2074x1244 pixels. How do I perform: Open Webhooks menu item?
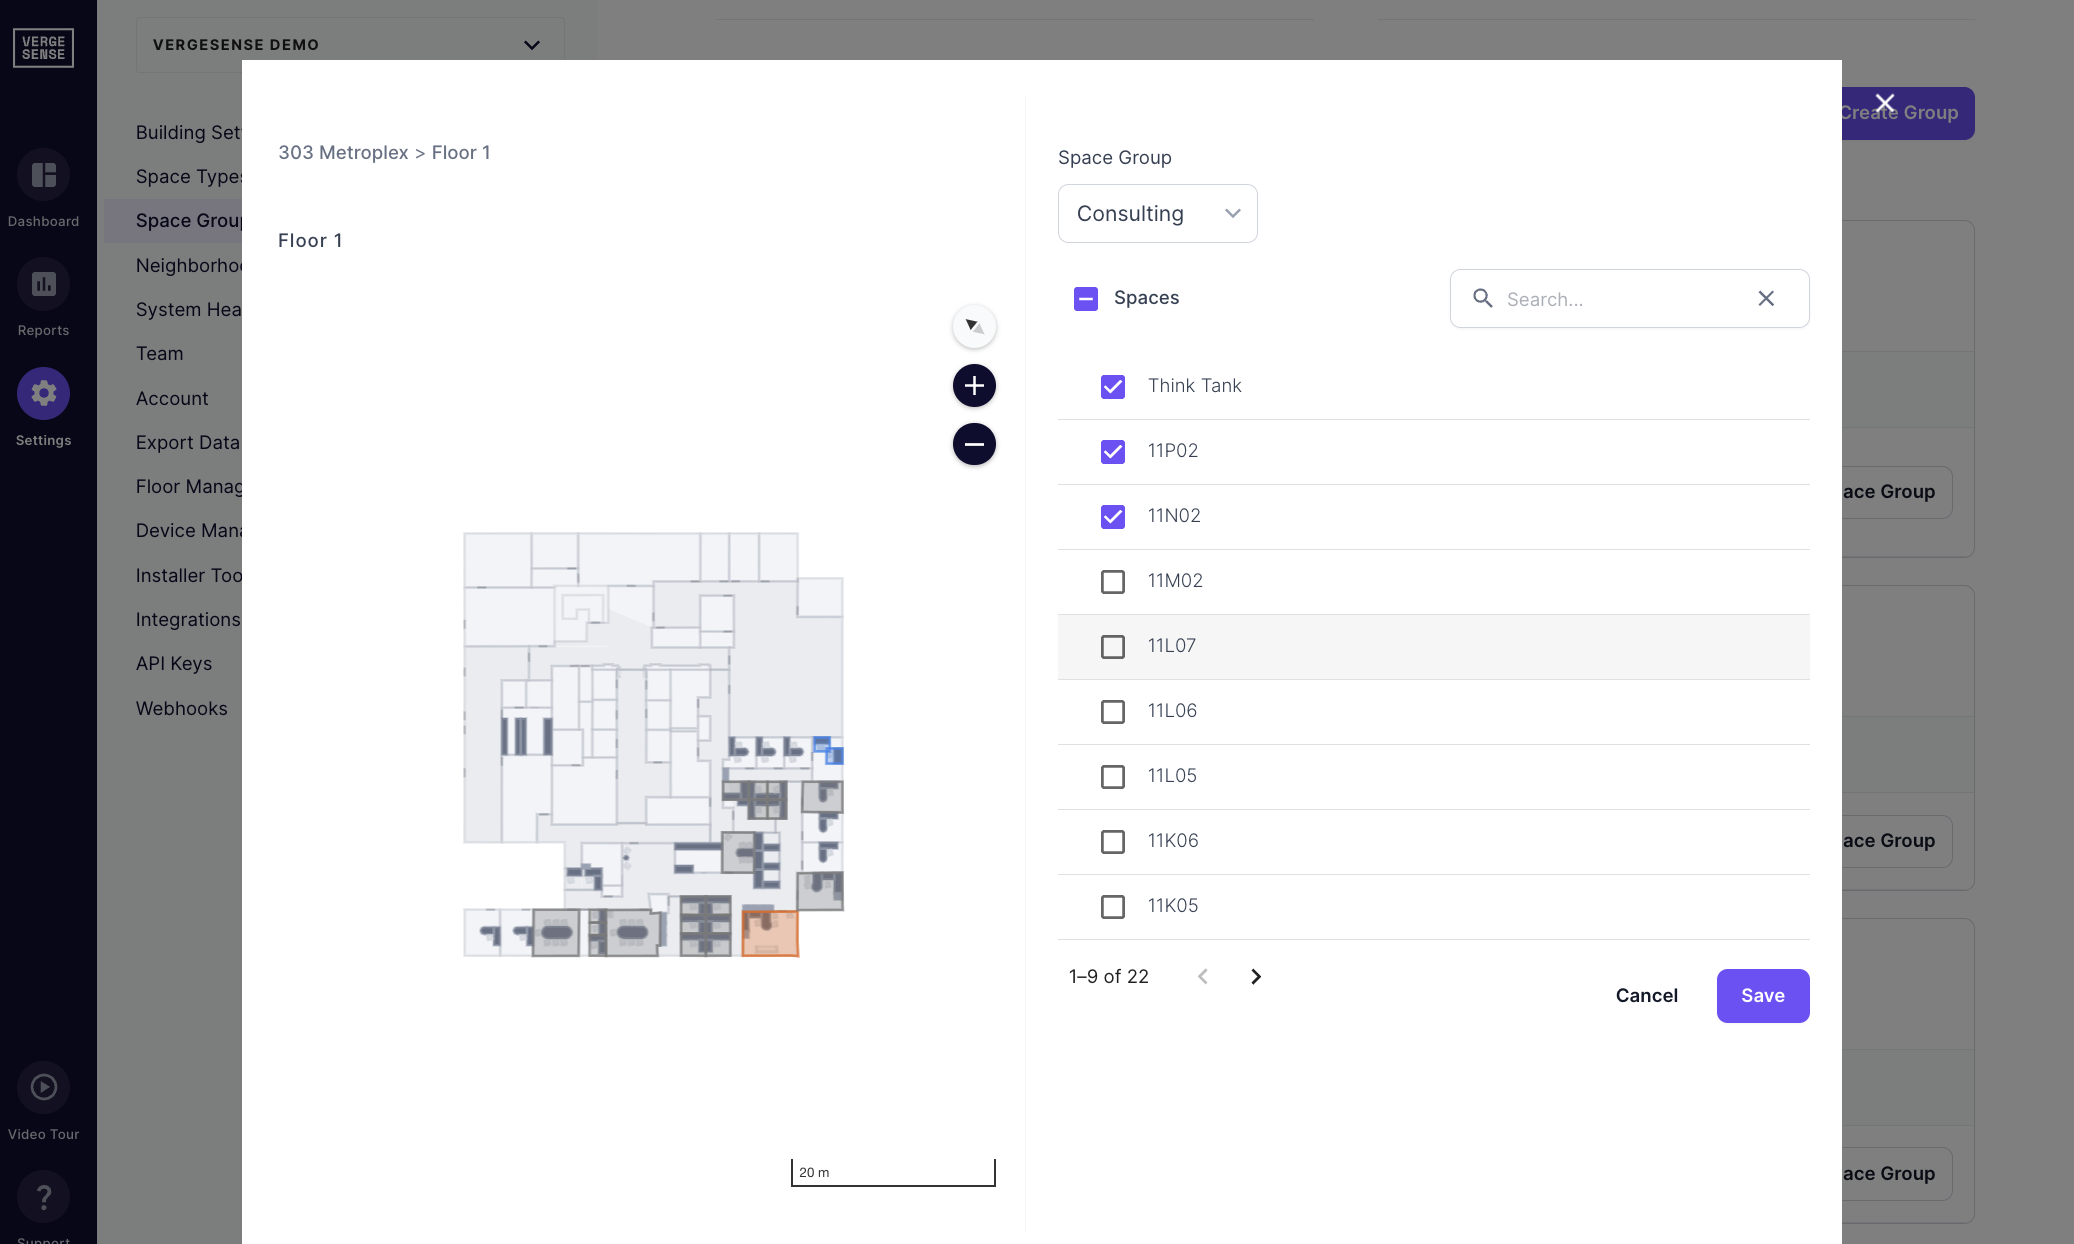point(182,708)
